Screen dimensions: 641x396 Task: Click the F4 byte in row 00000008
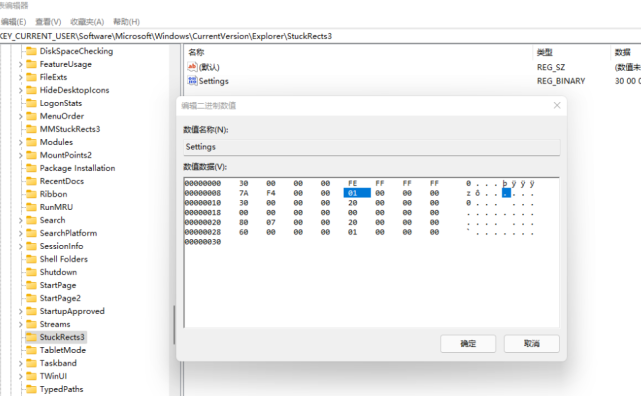[x=271, y=193]
